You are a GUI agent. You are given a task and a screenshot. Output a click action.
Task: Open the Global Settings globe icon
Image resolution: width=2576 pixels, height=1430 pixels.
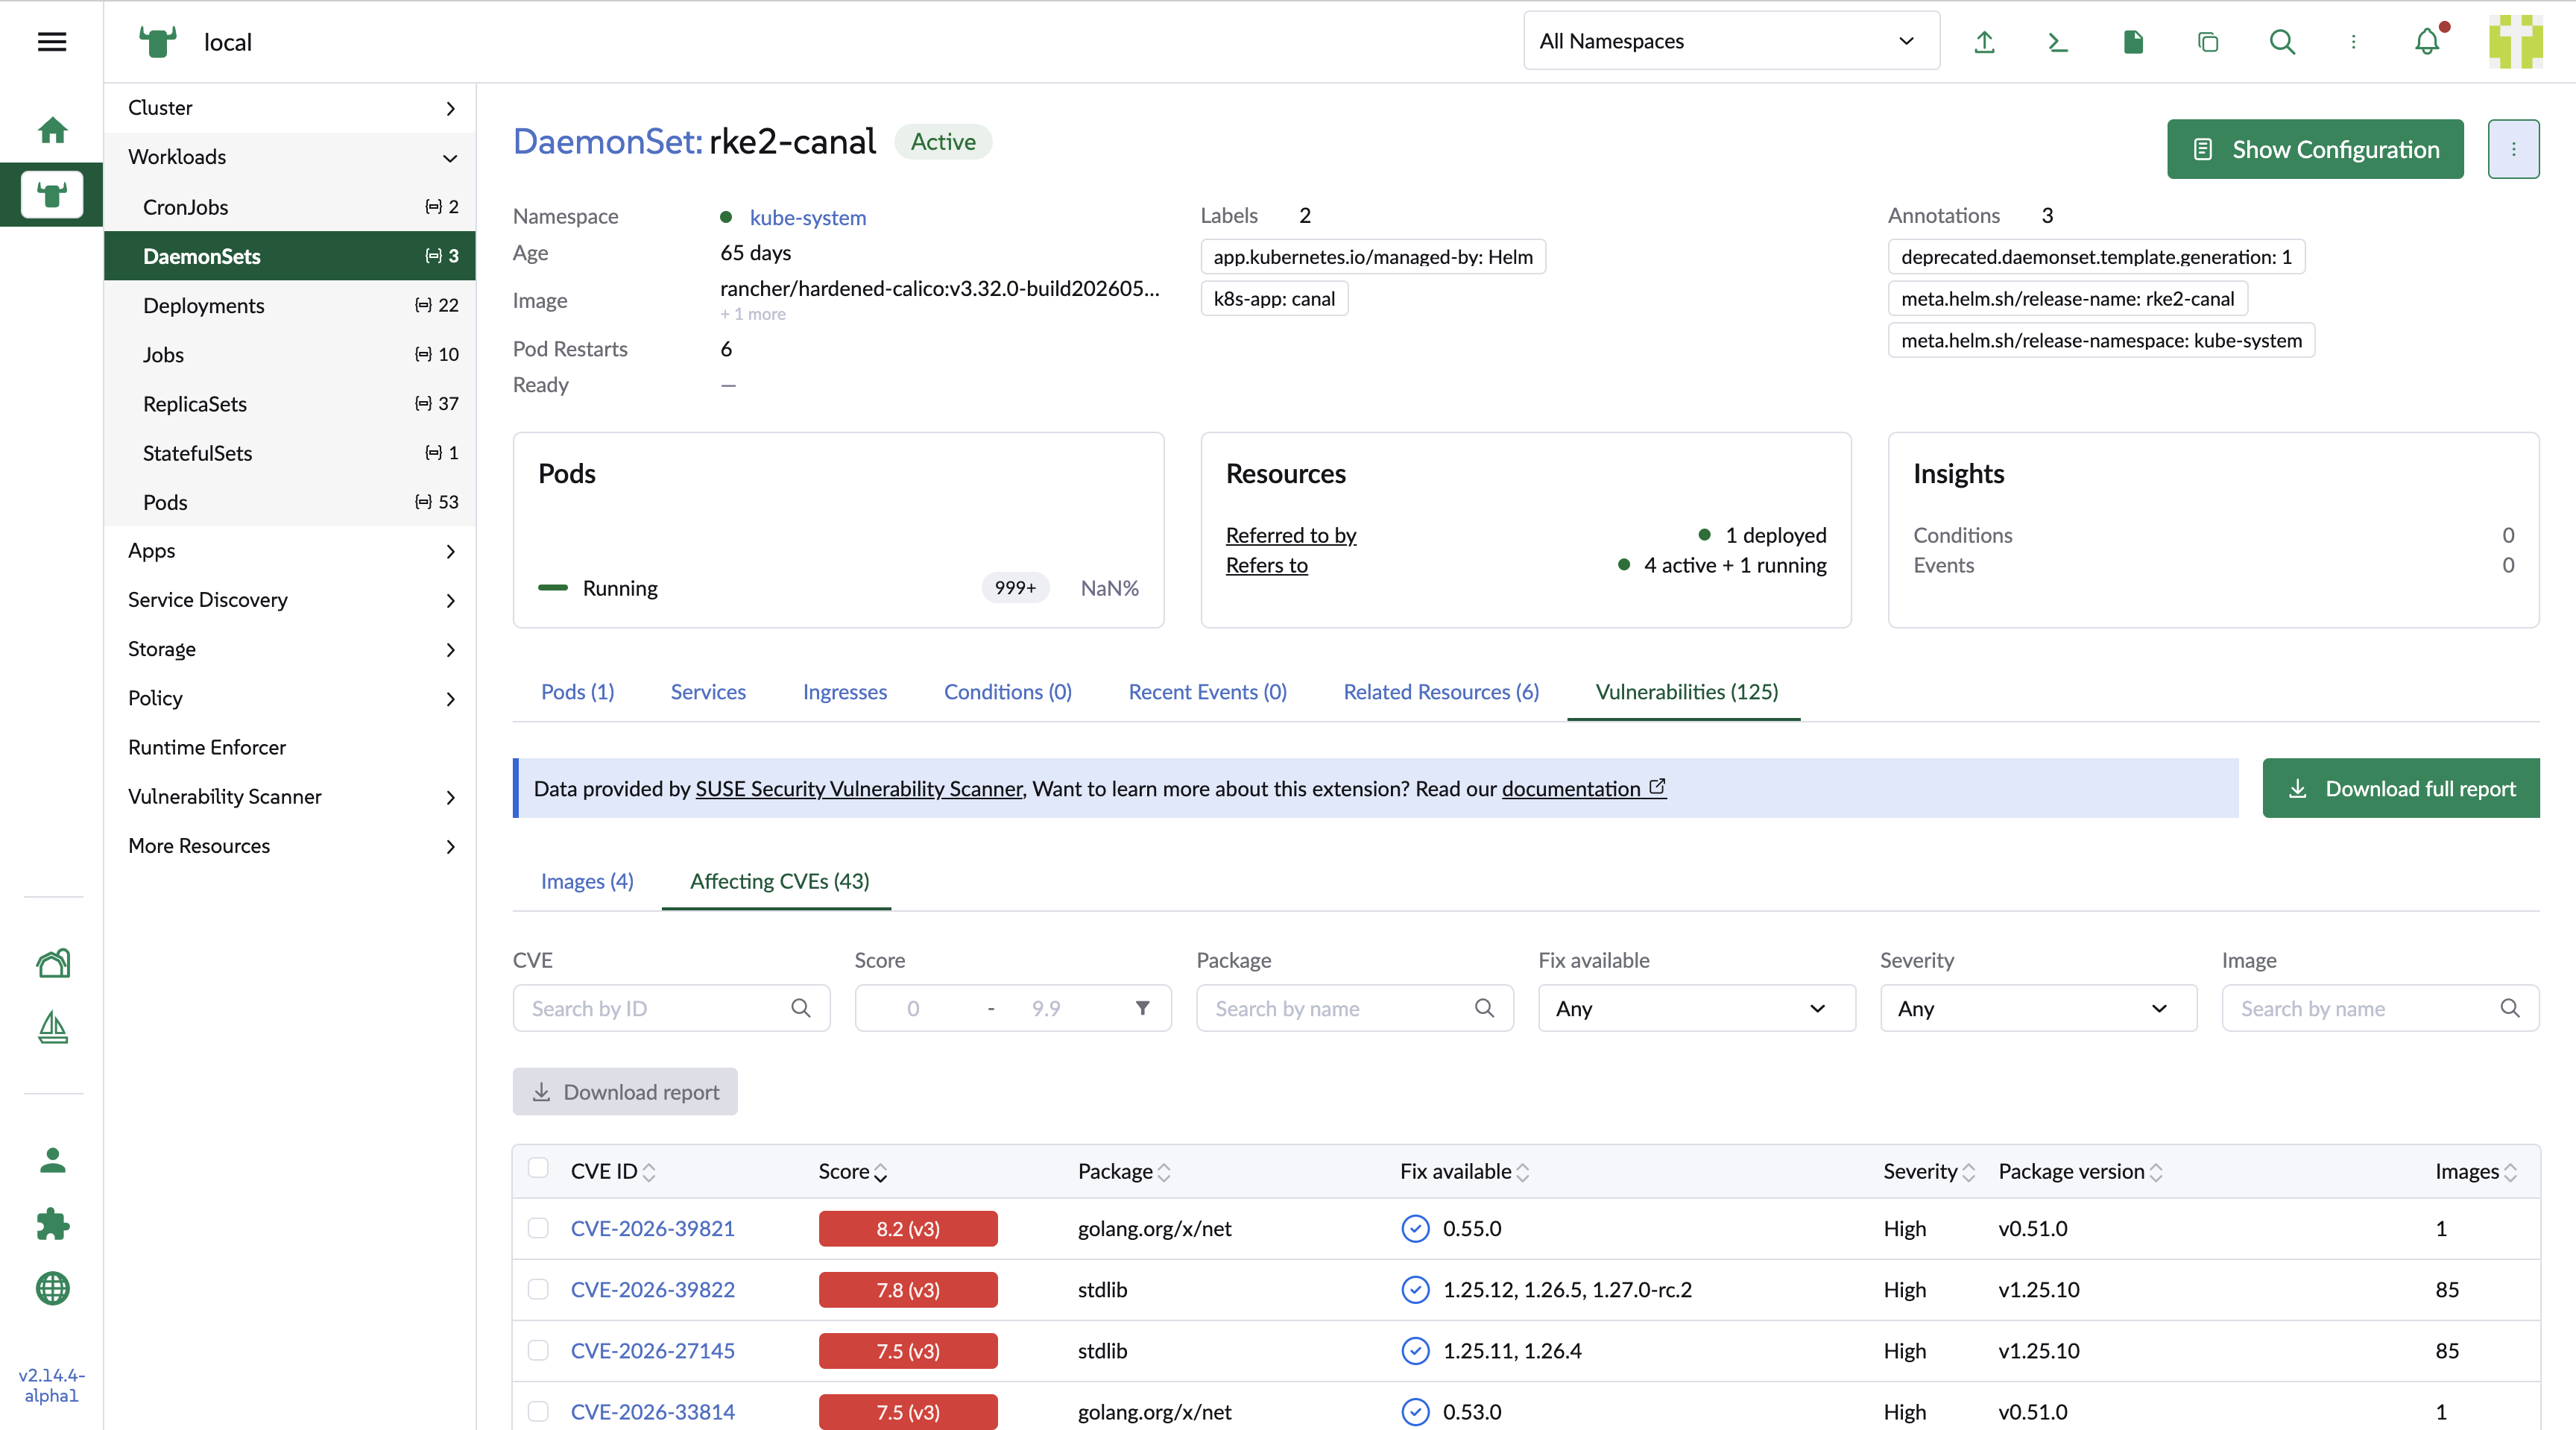[x=52, y=1288]
